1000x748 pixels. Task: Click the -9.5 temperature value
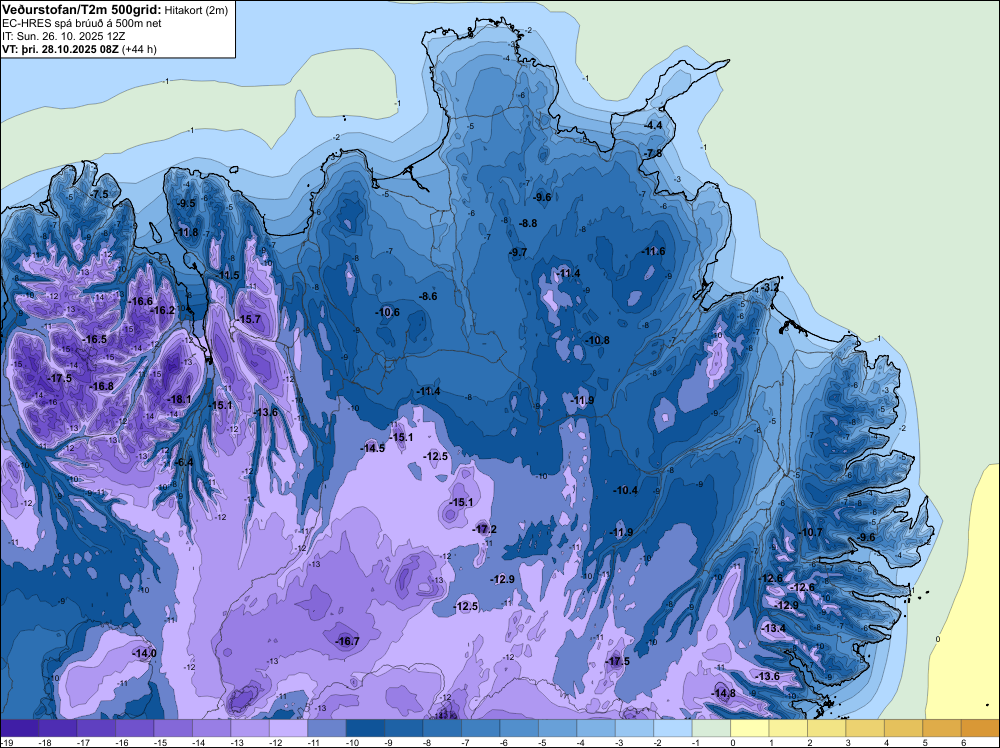click(x=186, y=203)
